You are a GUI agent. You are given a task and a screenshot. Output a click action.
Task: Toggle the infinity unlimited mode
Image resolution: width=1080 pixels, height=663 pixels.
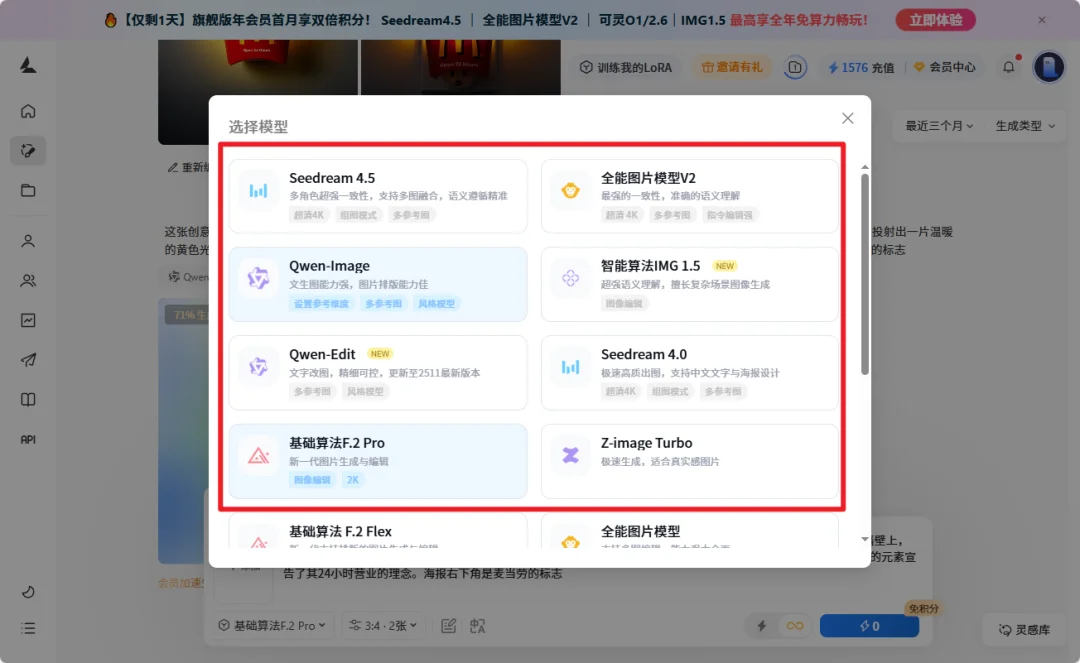(x=795, y=624)
